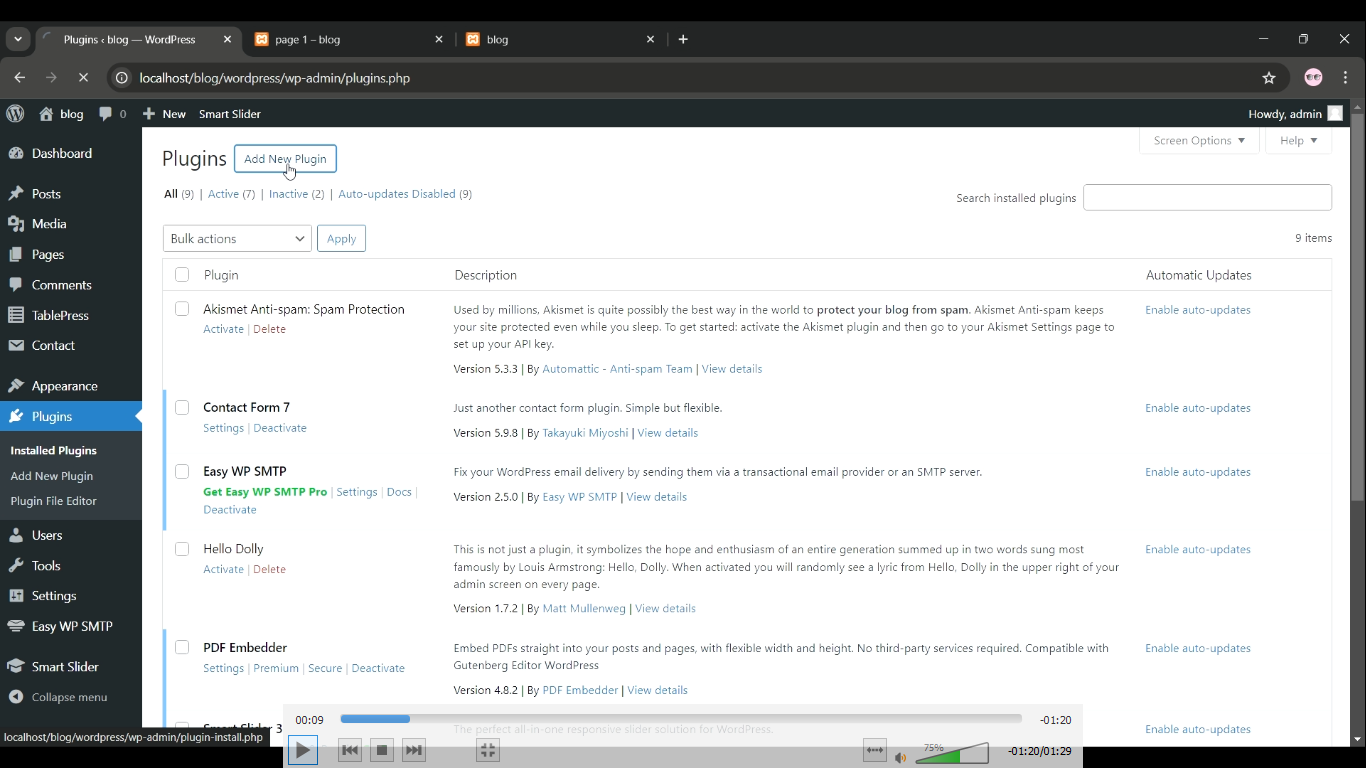The width and height of the screenshot is (1366, 768).
Task: Open Bulk actions dropdown
Action: pos(237,238)
